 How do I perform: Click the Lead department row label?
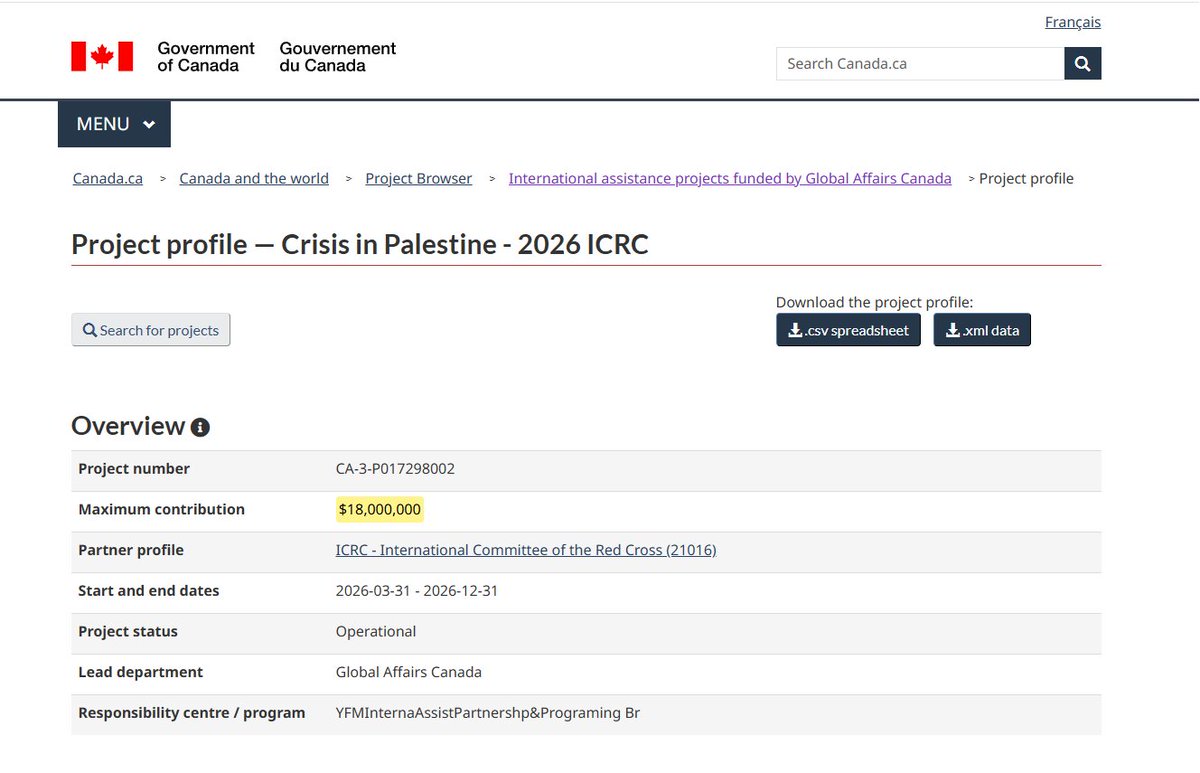pyautogui.click(x=140, y=672)
